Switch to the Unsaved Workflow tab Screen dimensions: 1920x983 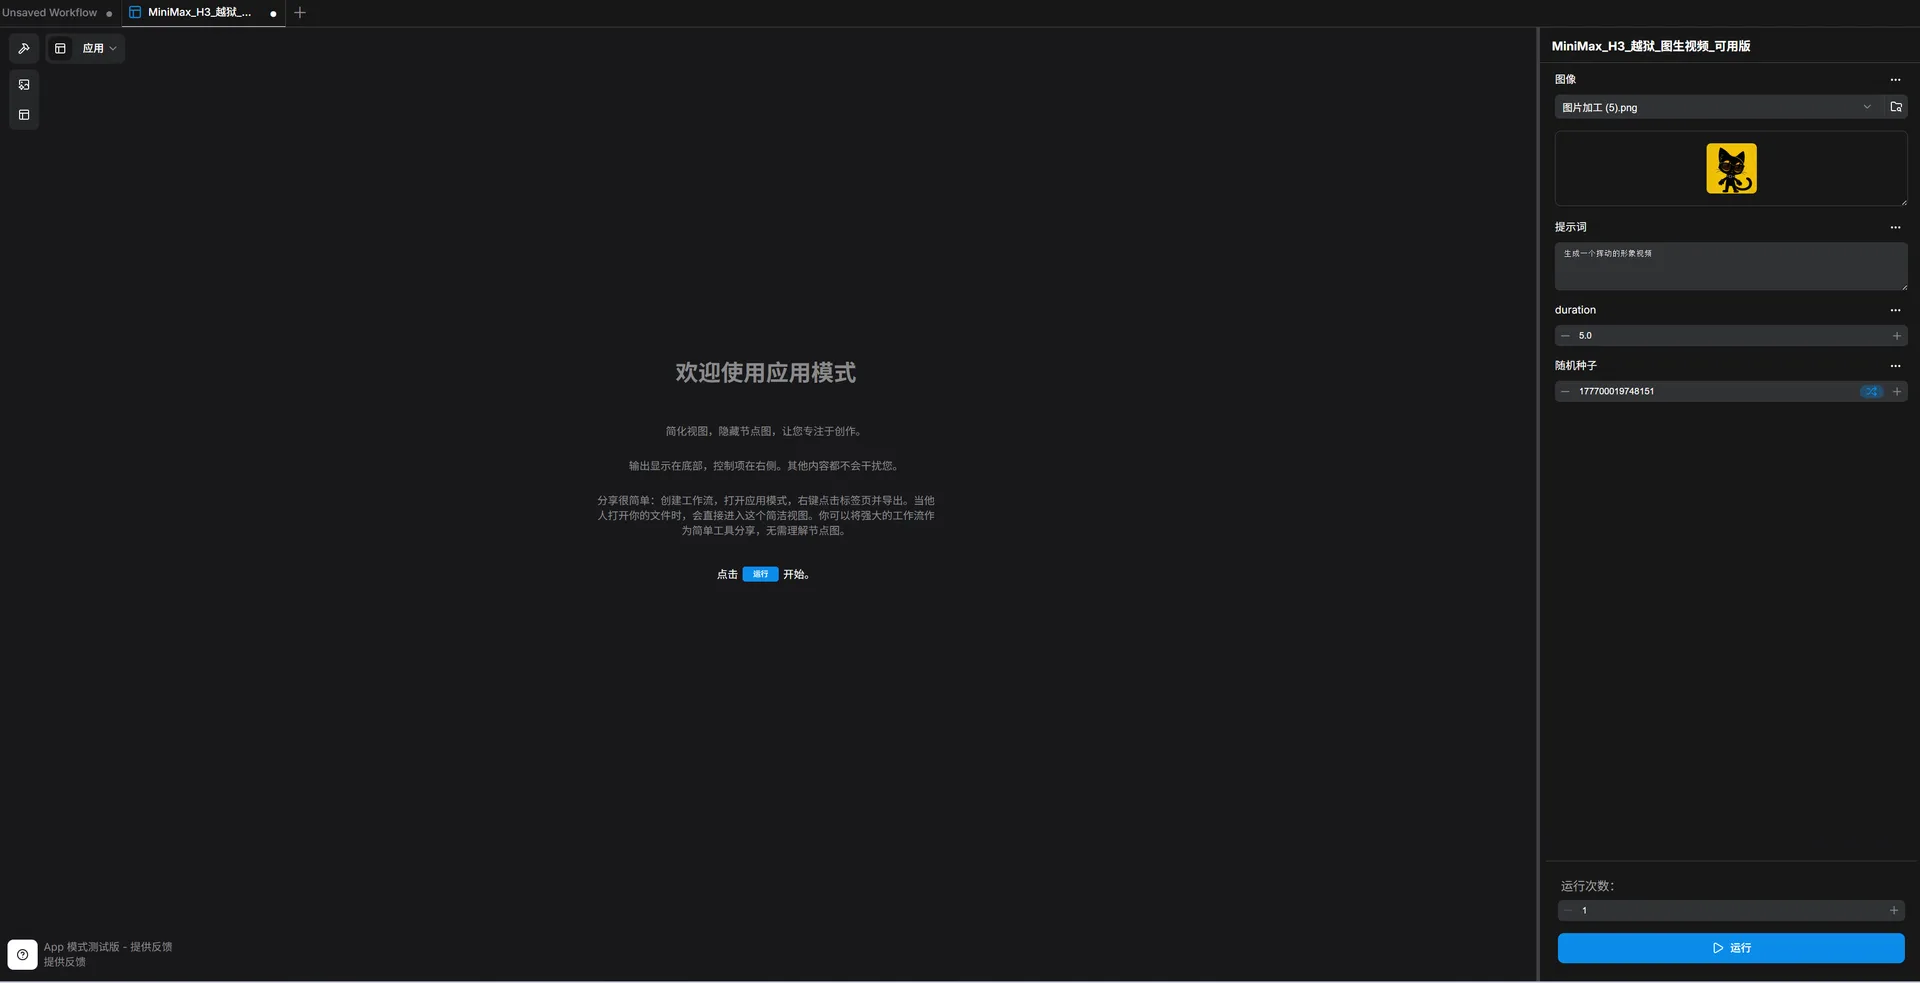point(49,13)
